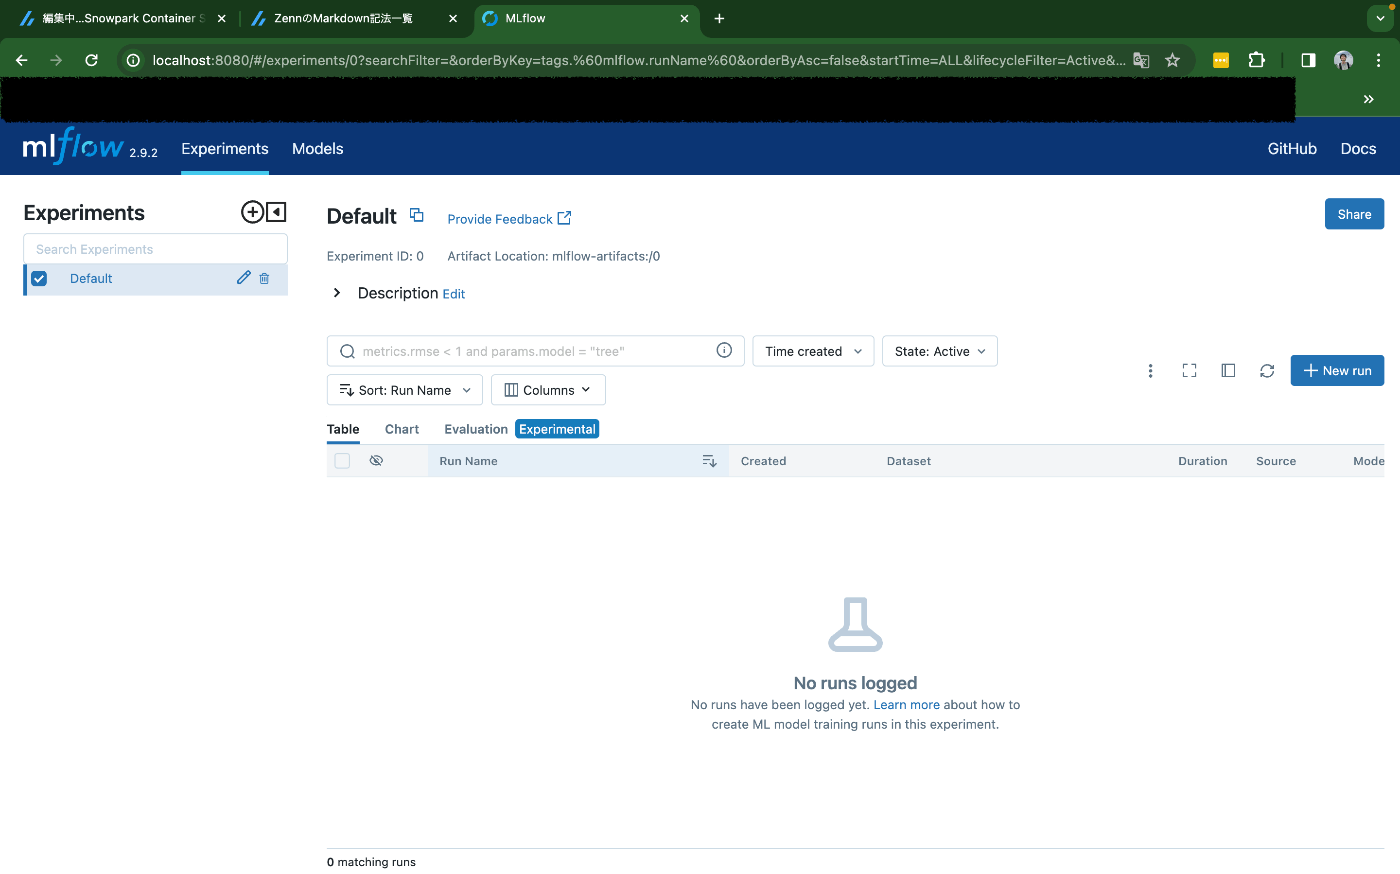Open the Learn more link
Screen dimensions: 1400x874
coord(906,705)
